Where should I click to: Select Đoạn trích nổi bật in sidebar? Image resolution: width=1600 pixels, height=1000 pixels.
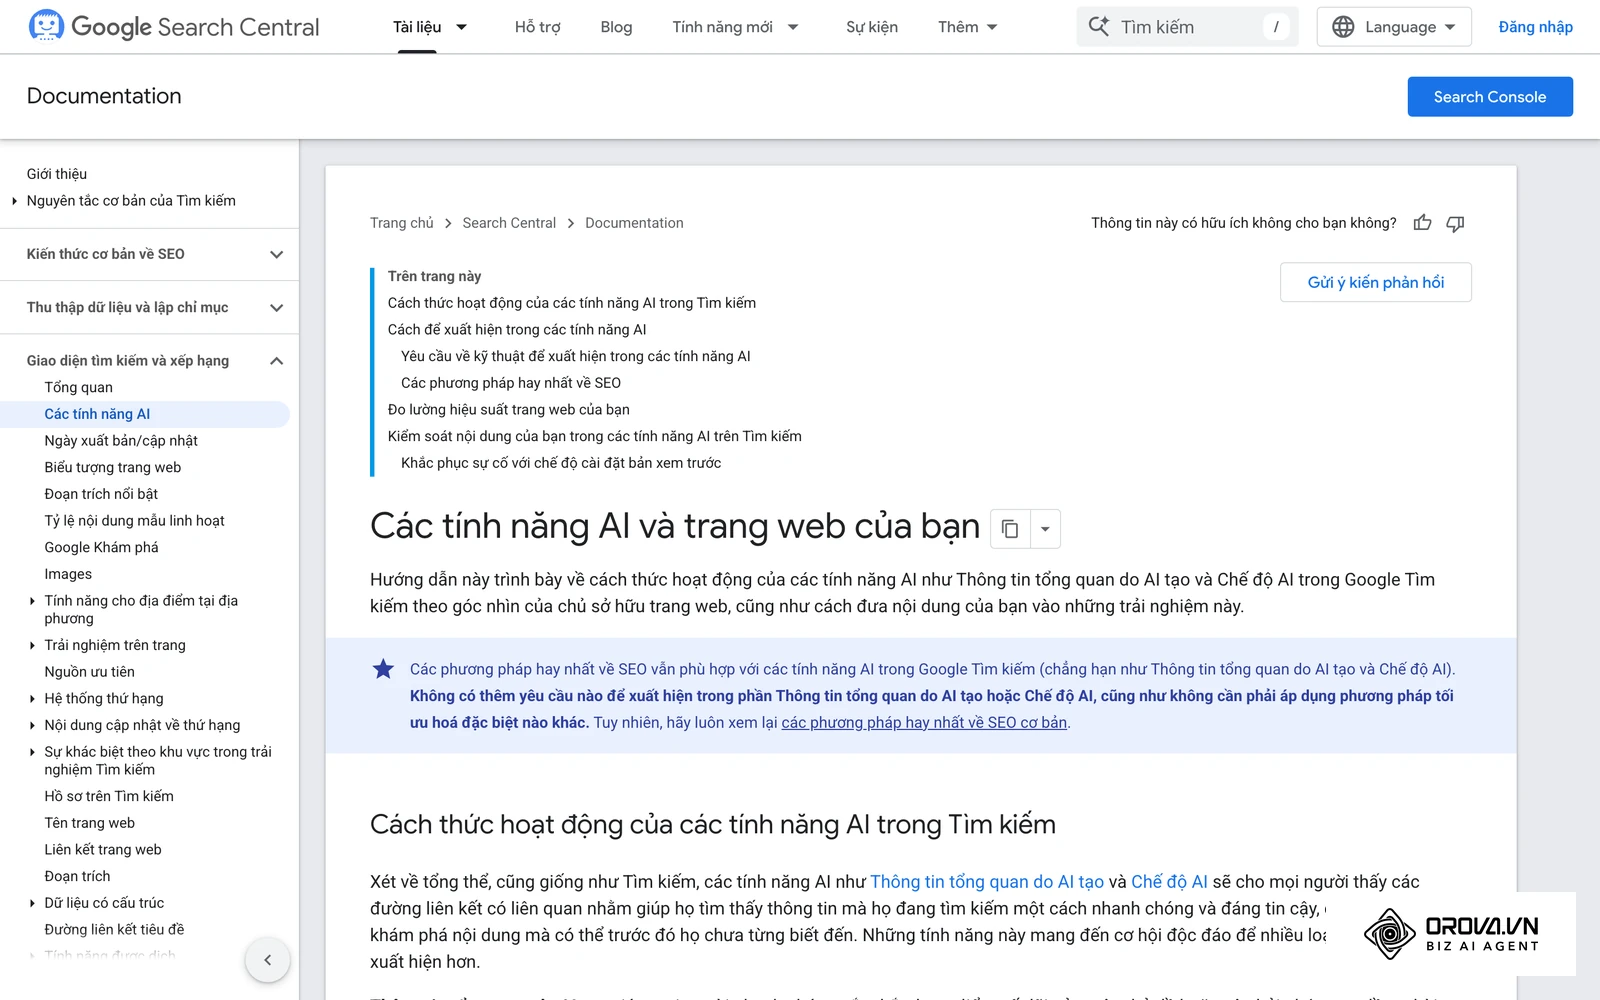pyautogui.click(x=101, y=494)
